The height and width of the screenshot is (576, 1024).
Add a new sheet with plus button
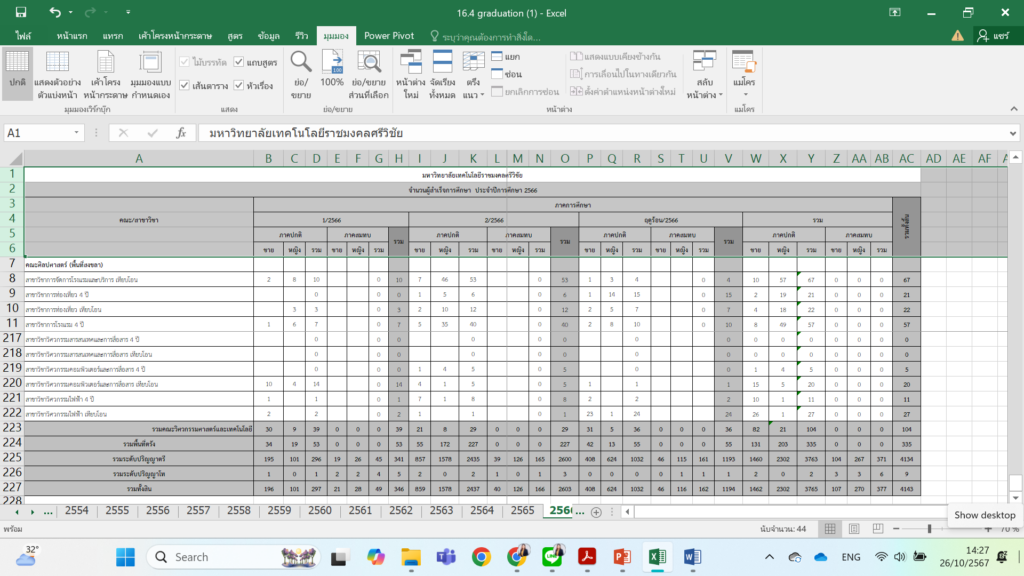596,511
